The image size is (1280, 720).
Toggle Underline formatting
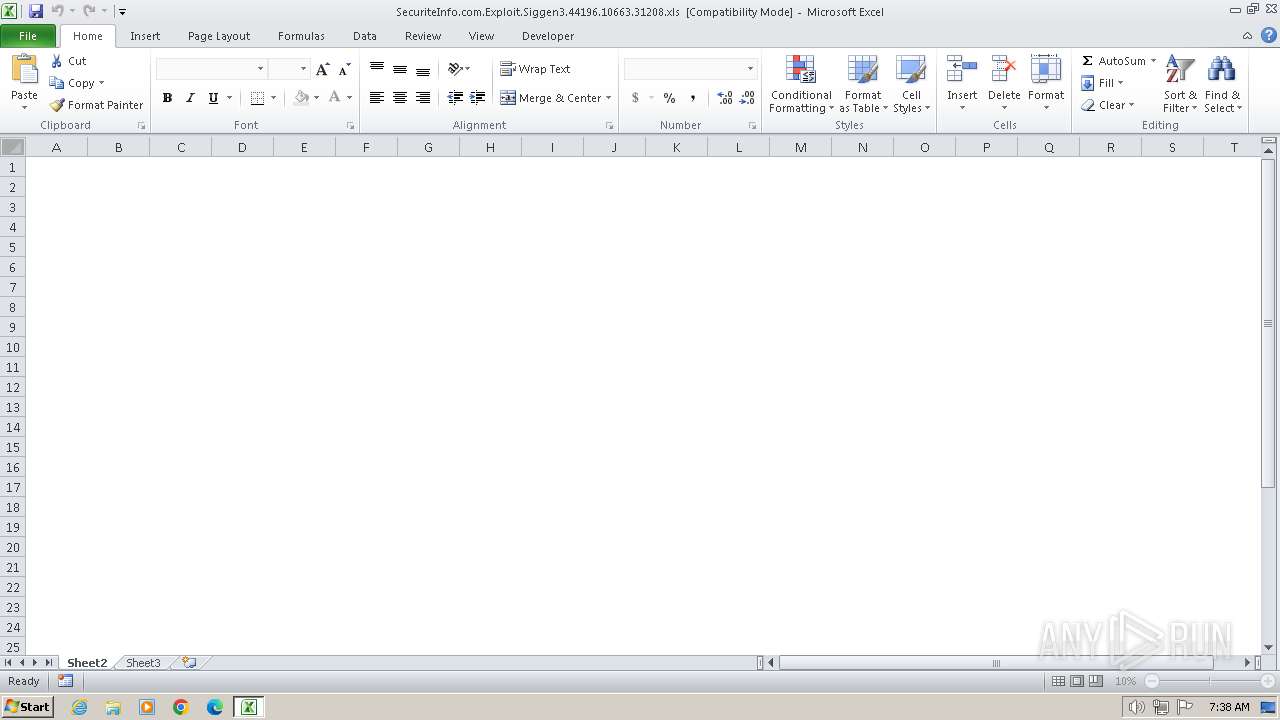(213, 98)
